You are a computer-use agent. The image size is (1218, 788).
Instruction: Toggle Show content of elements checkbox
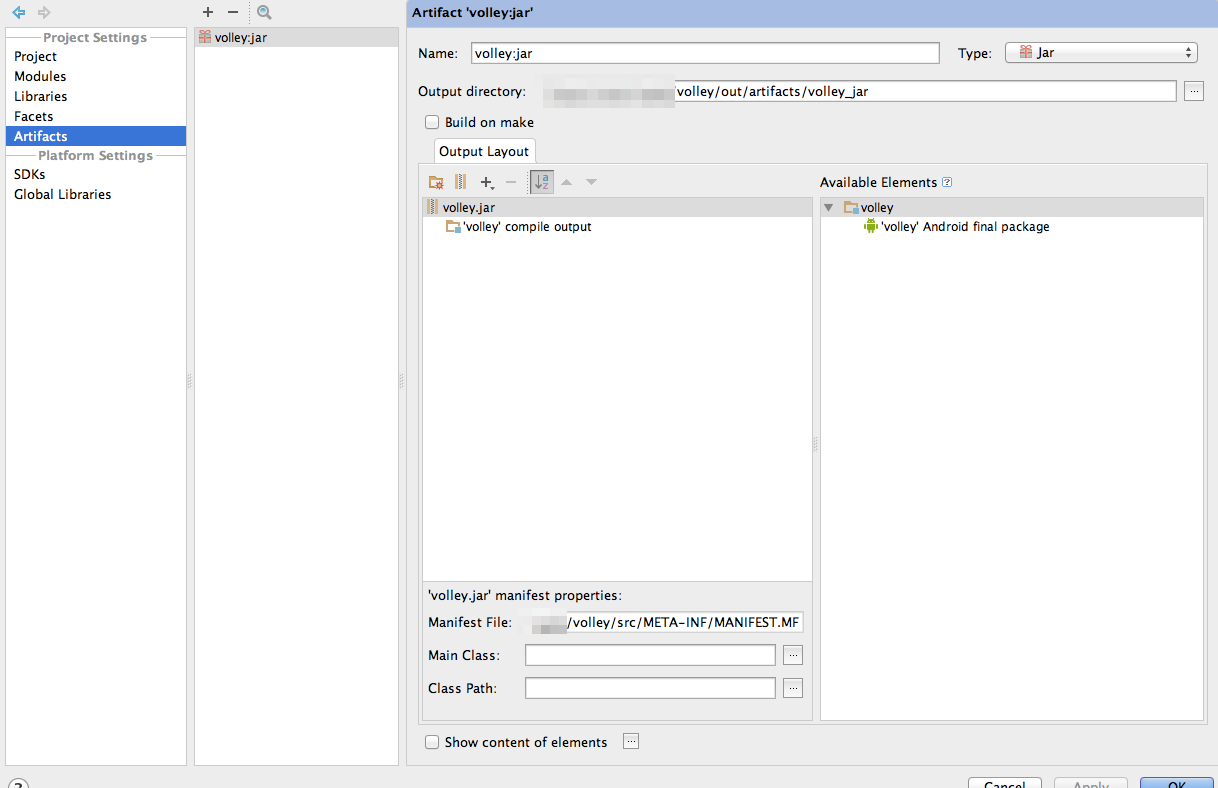[432, 742]
